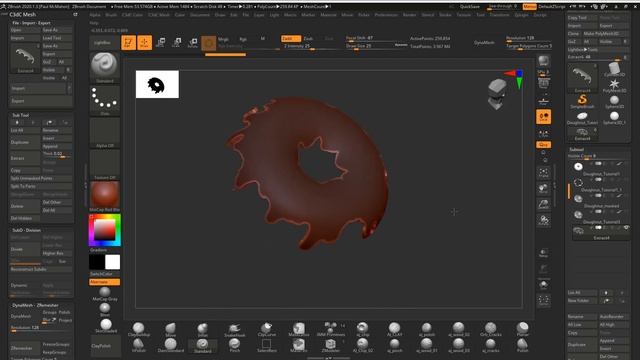
Task: Open the Preferences menu
Action: [x=386, y=15]
